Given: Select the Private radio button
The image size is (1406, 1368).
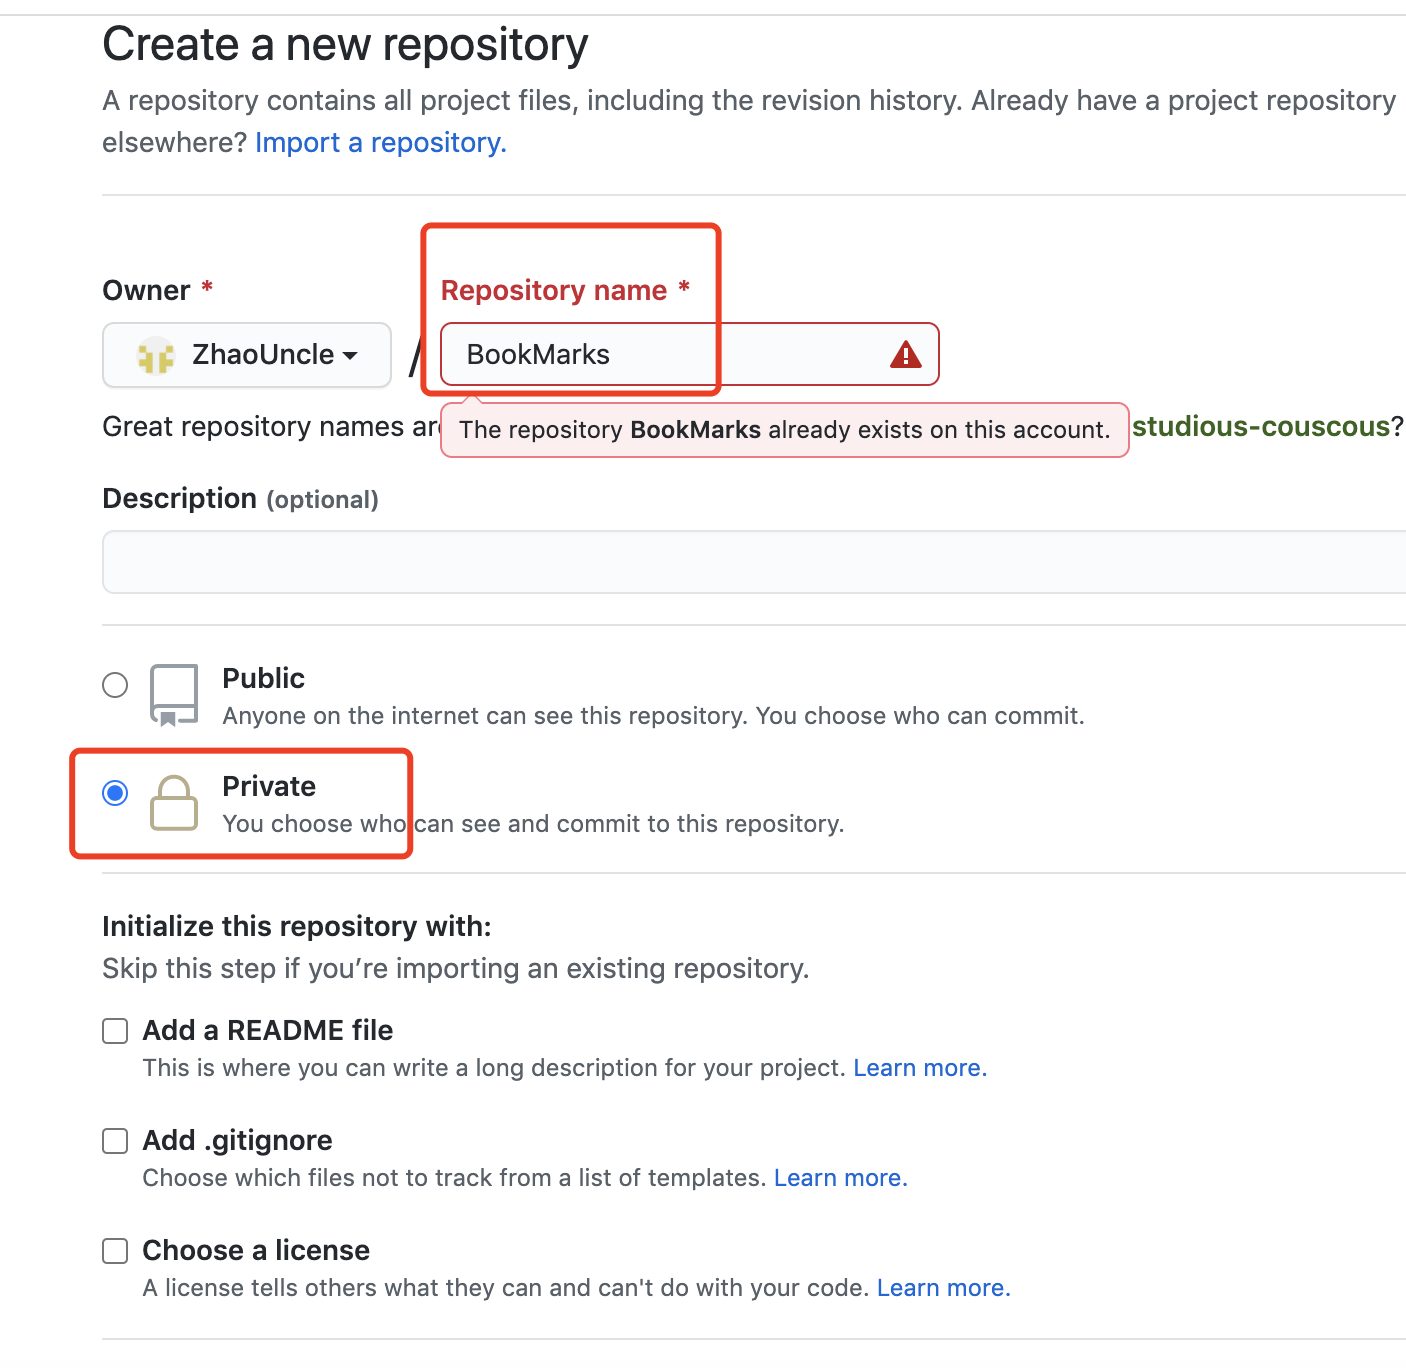Looking at the screenshot, I should (x=115, y=793).
